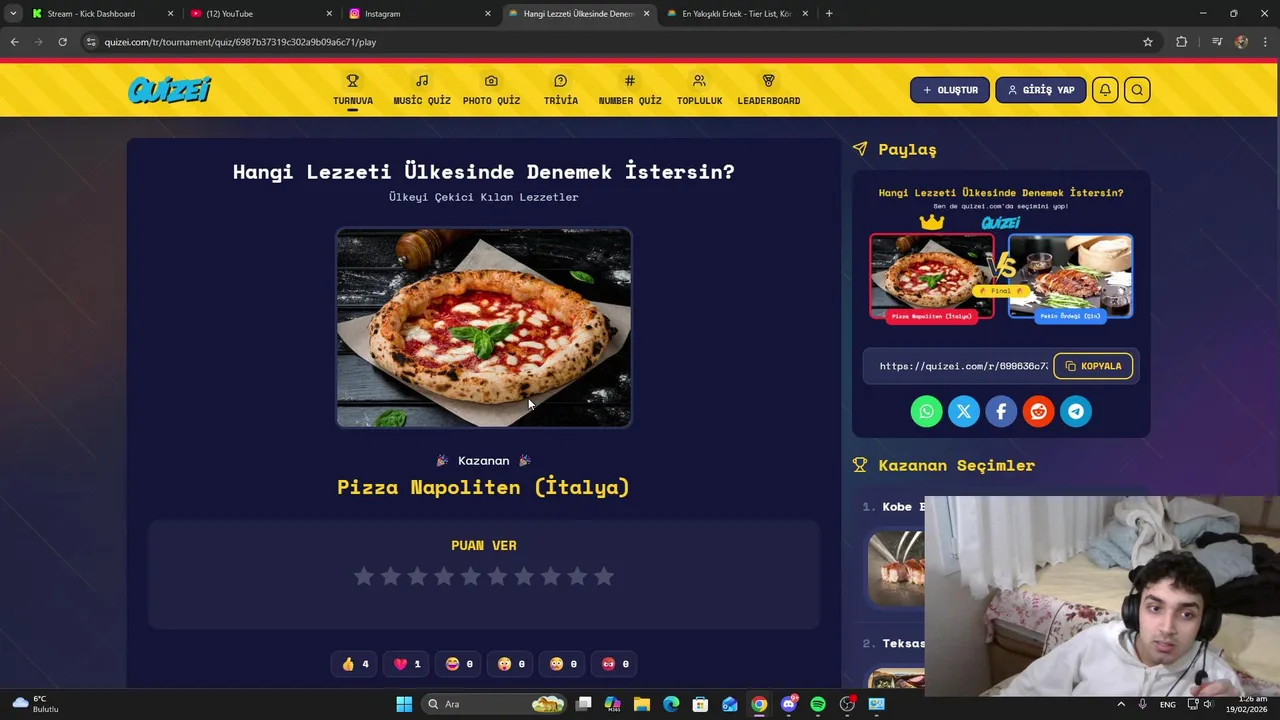
Task: Bookmark this page with star icon
Action: point(1148,42)
